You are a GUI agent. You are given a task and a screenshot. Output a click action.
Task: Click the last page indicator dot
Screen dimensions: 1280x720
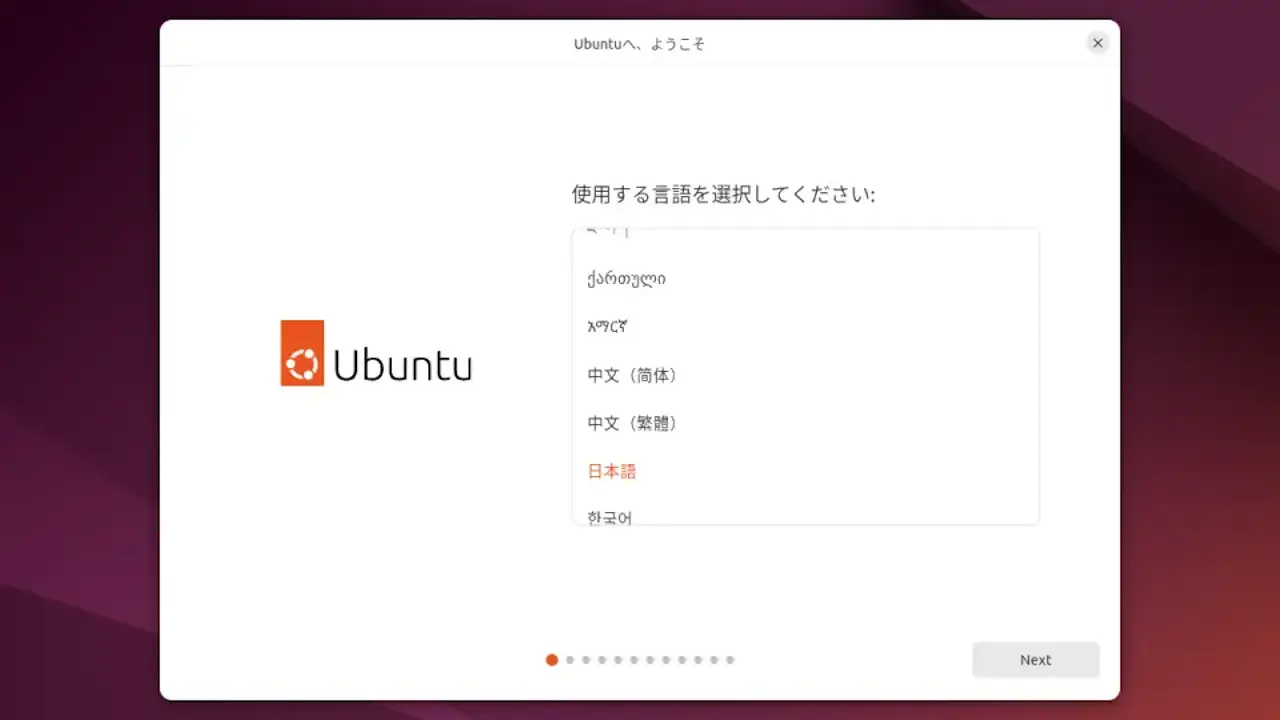coord(730,660)
